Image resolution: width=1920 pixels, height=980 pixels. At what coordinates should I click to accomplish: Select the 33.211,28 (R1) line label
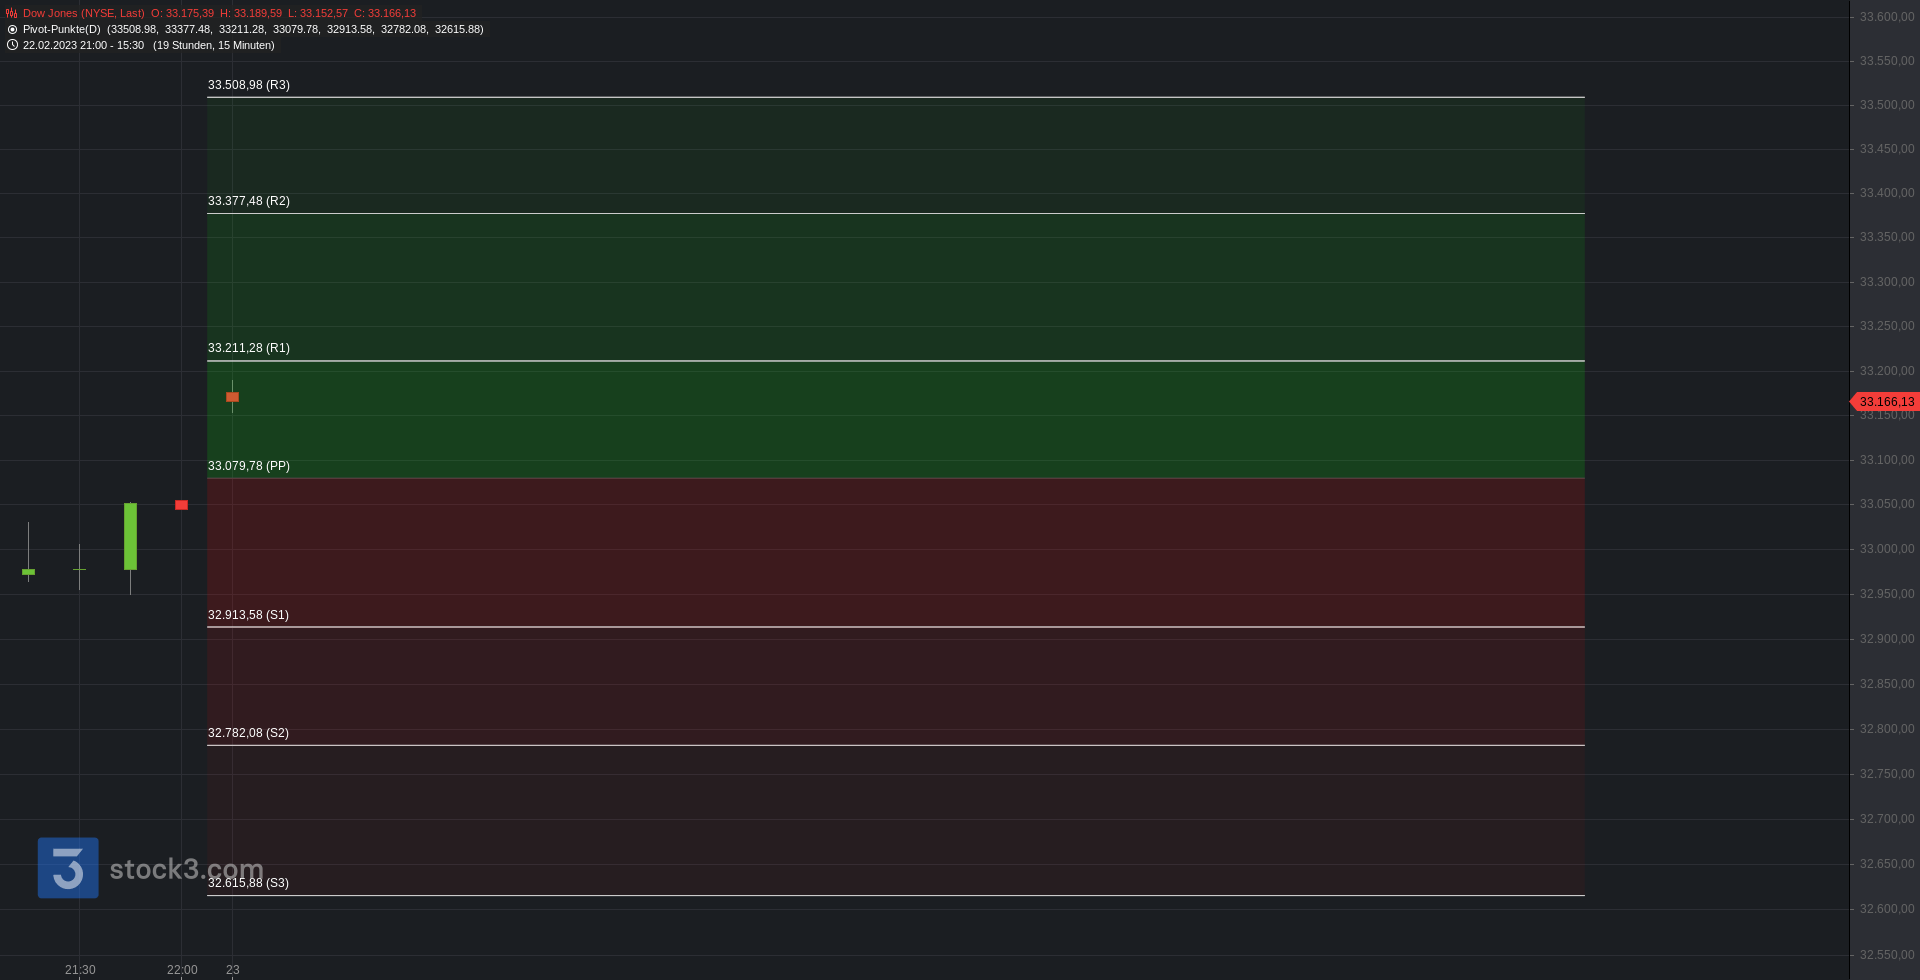pyautogui.click(x=249, y=348)
